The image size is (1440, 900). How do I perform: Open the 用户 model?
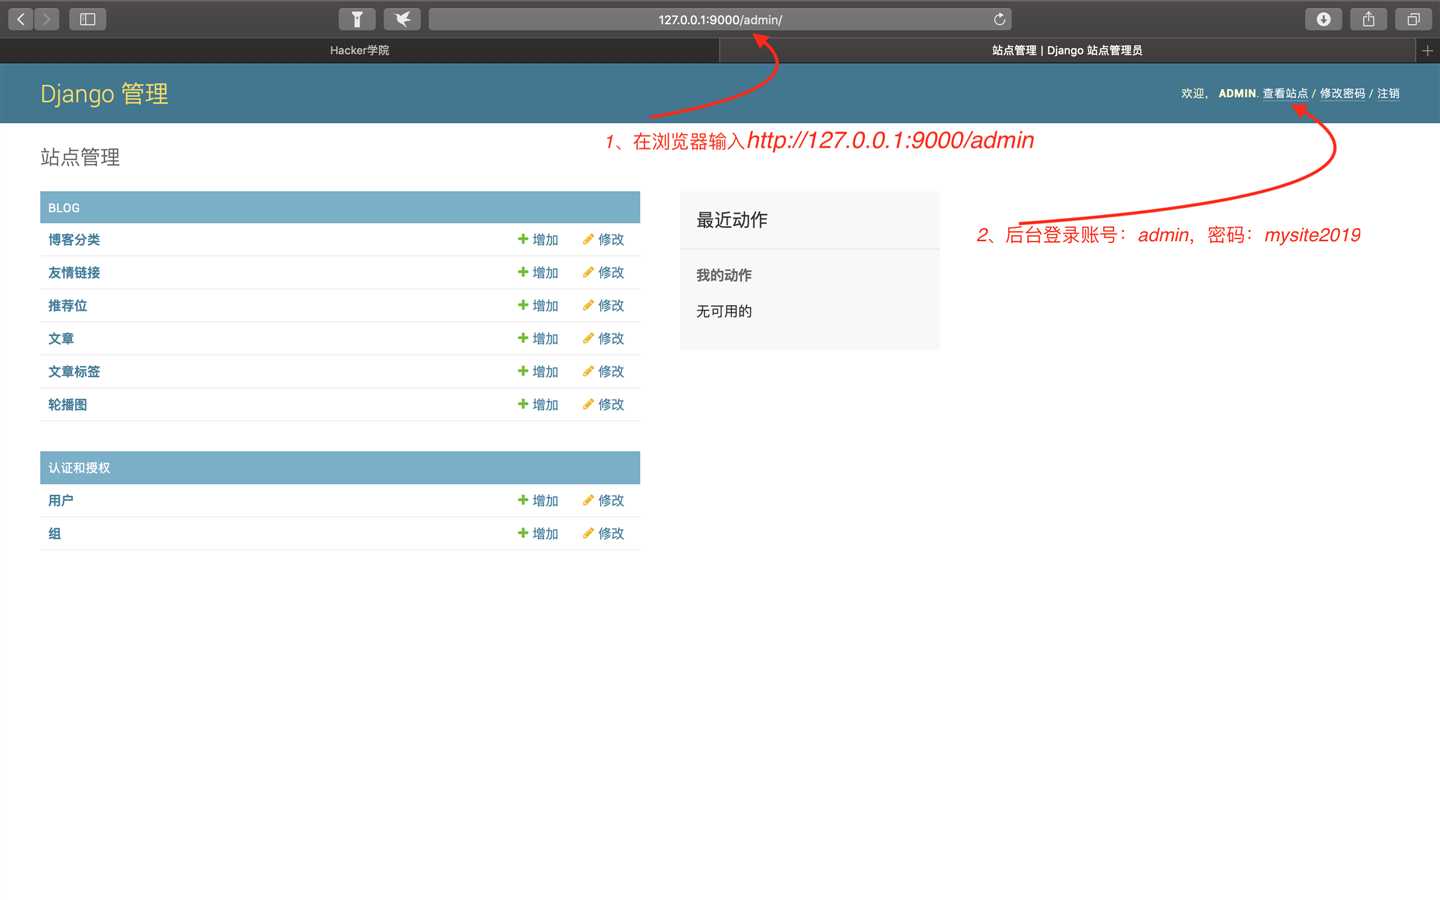[61, 501]
